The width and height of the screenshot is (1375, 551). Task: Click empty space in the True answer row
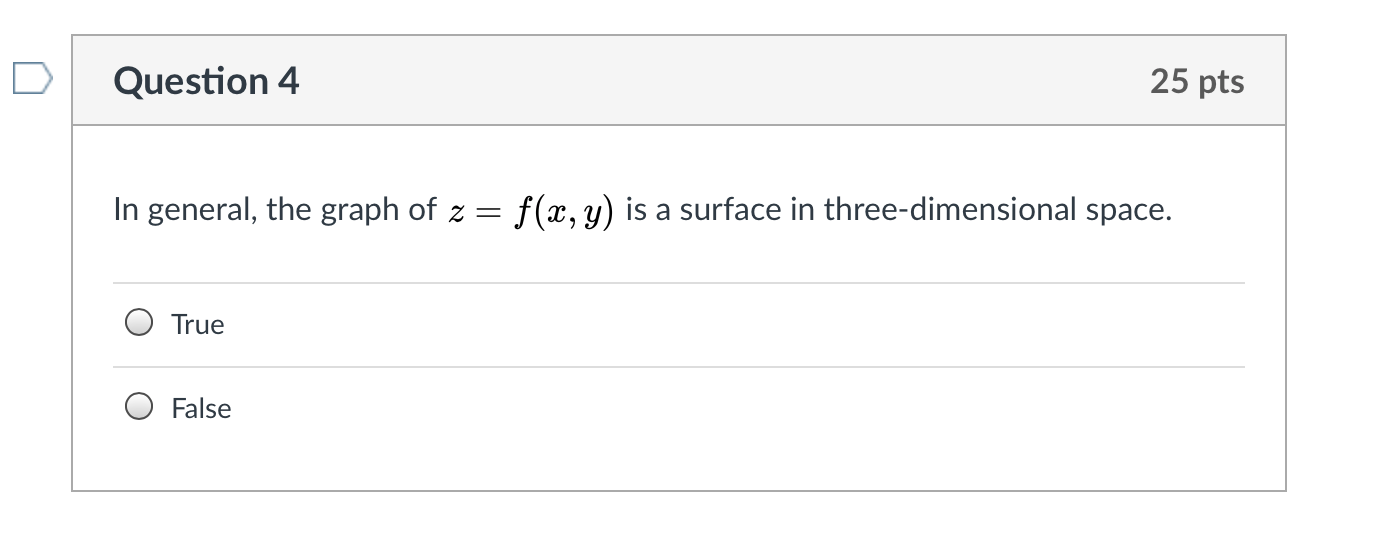coord(700,325)
